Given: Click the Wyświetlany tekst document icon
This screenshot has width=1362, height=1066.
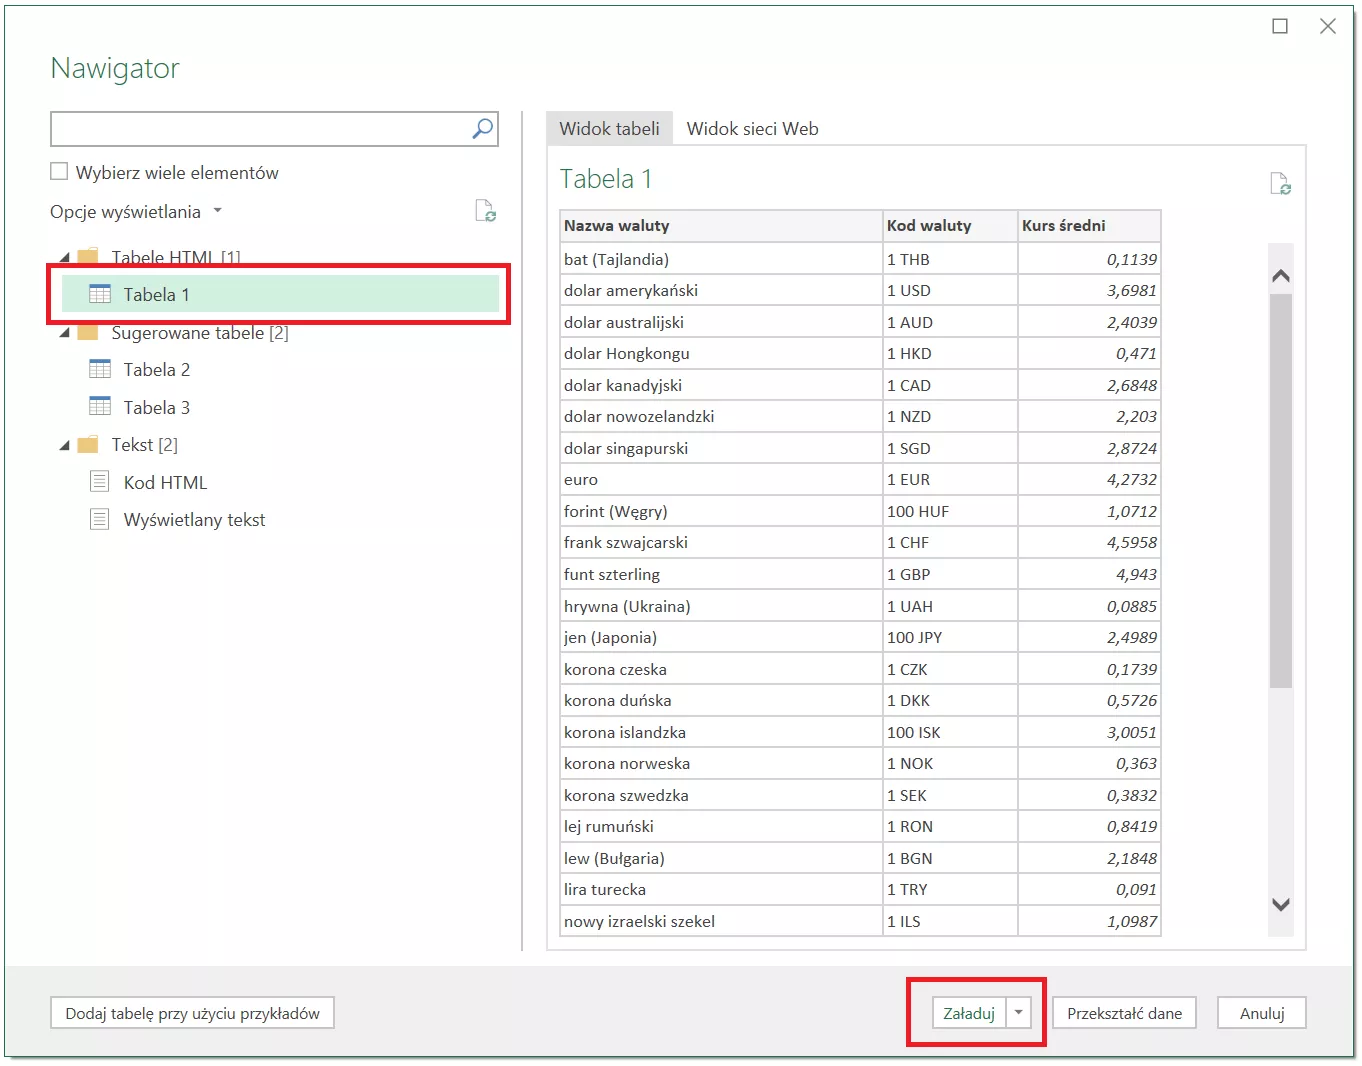Looking at the screenshot, I should pos(100,519).
